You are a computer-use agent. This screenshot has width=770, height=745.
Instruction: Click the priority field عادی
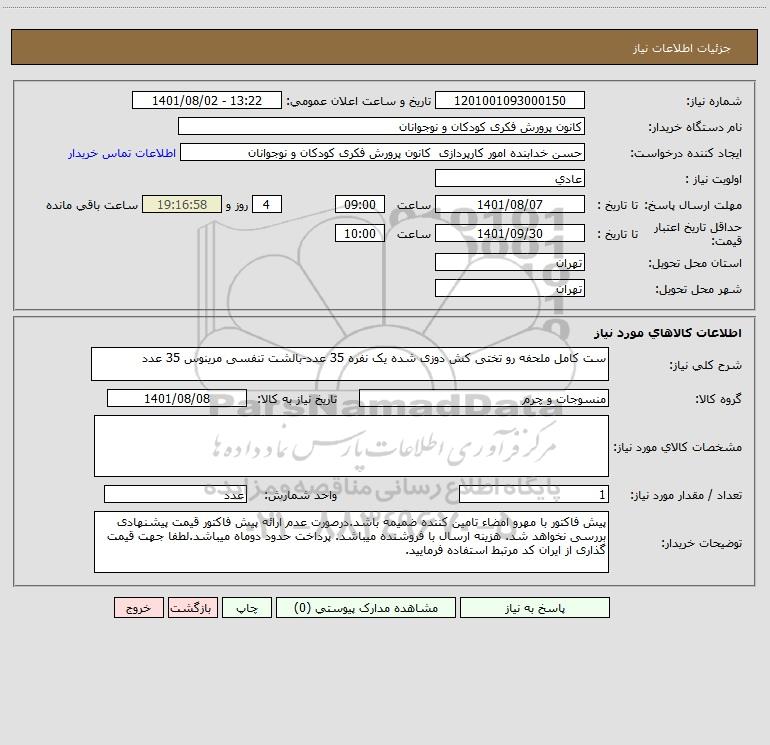pos(510,178)
